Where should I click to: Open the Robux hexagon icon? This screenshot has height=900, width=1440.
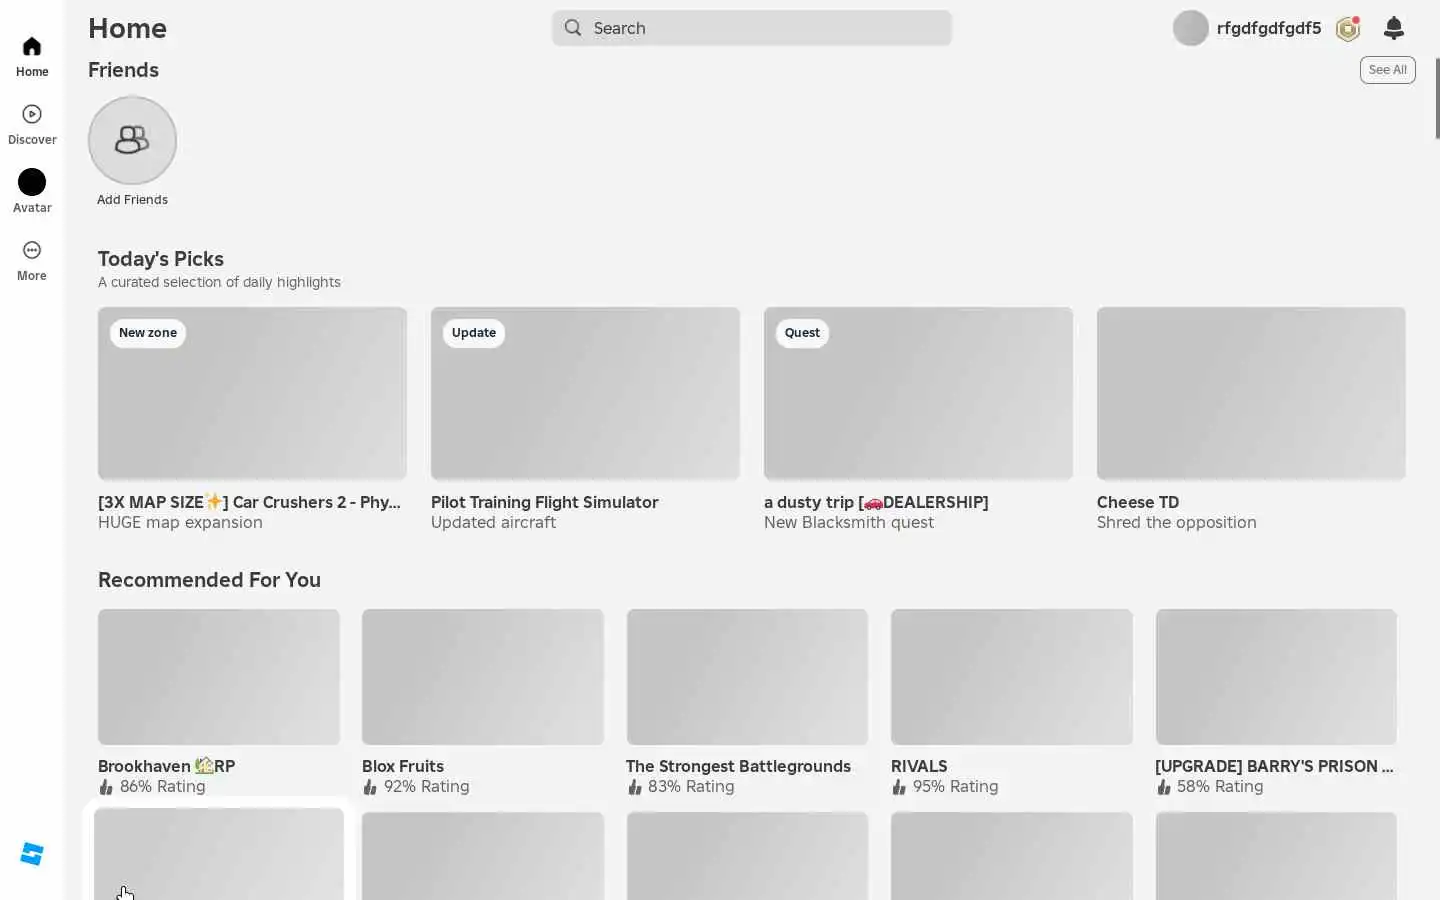coord(1348,28)
